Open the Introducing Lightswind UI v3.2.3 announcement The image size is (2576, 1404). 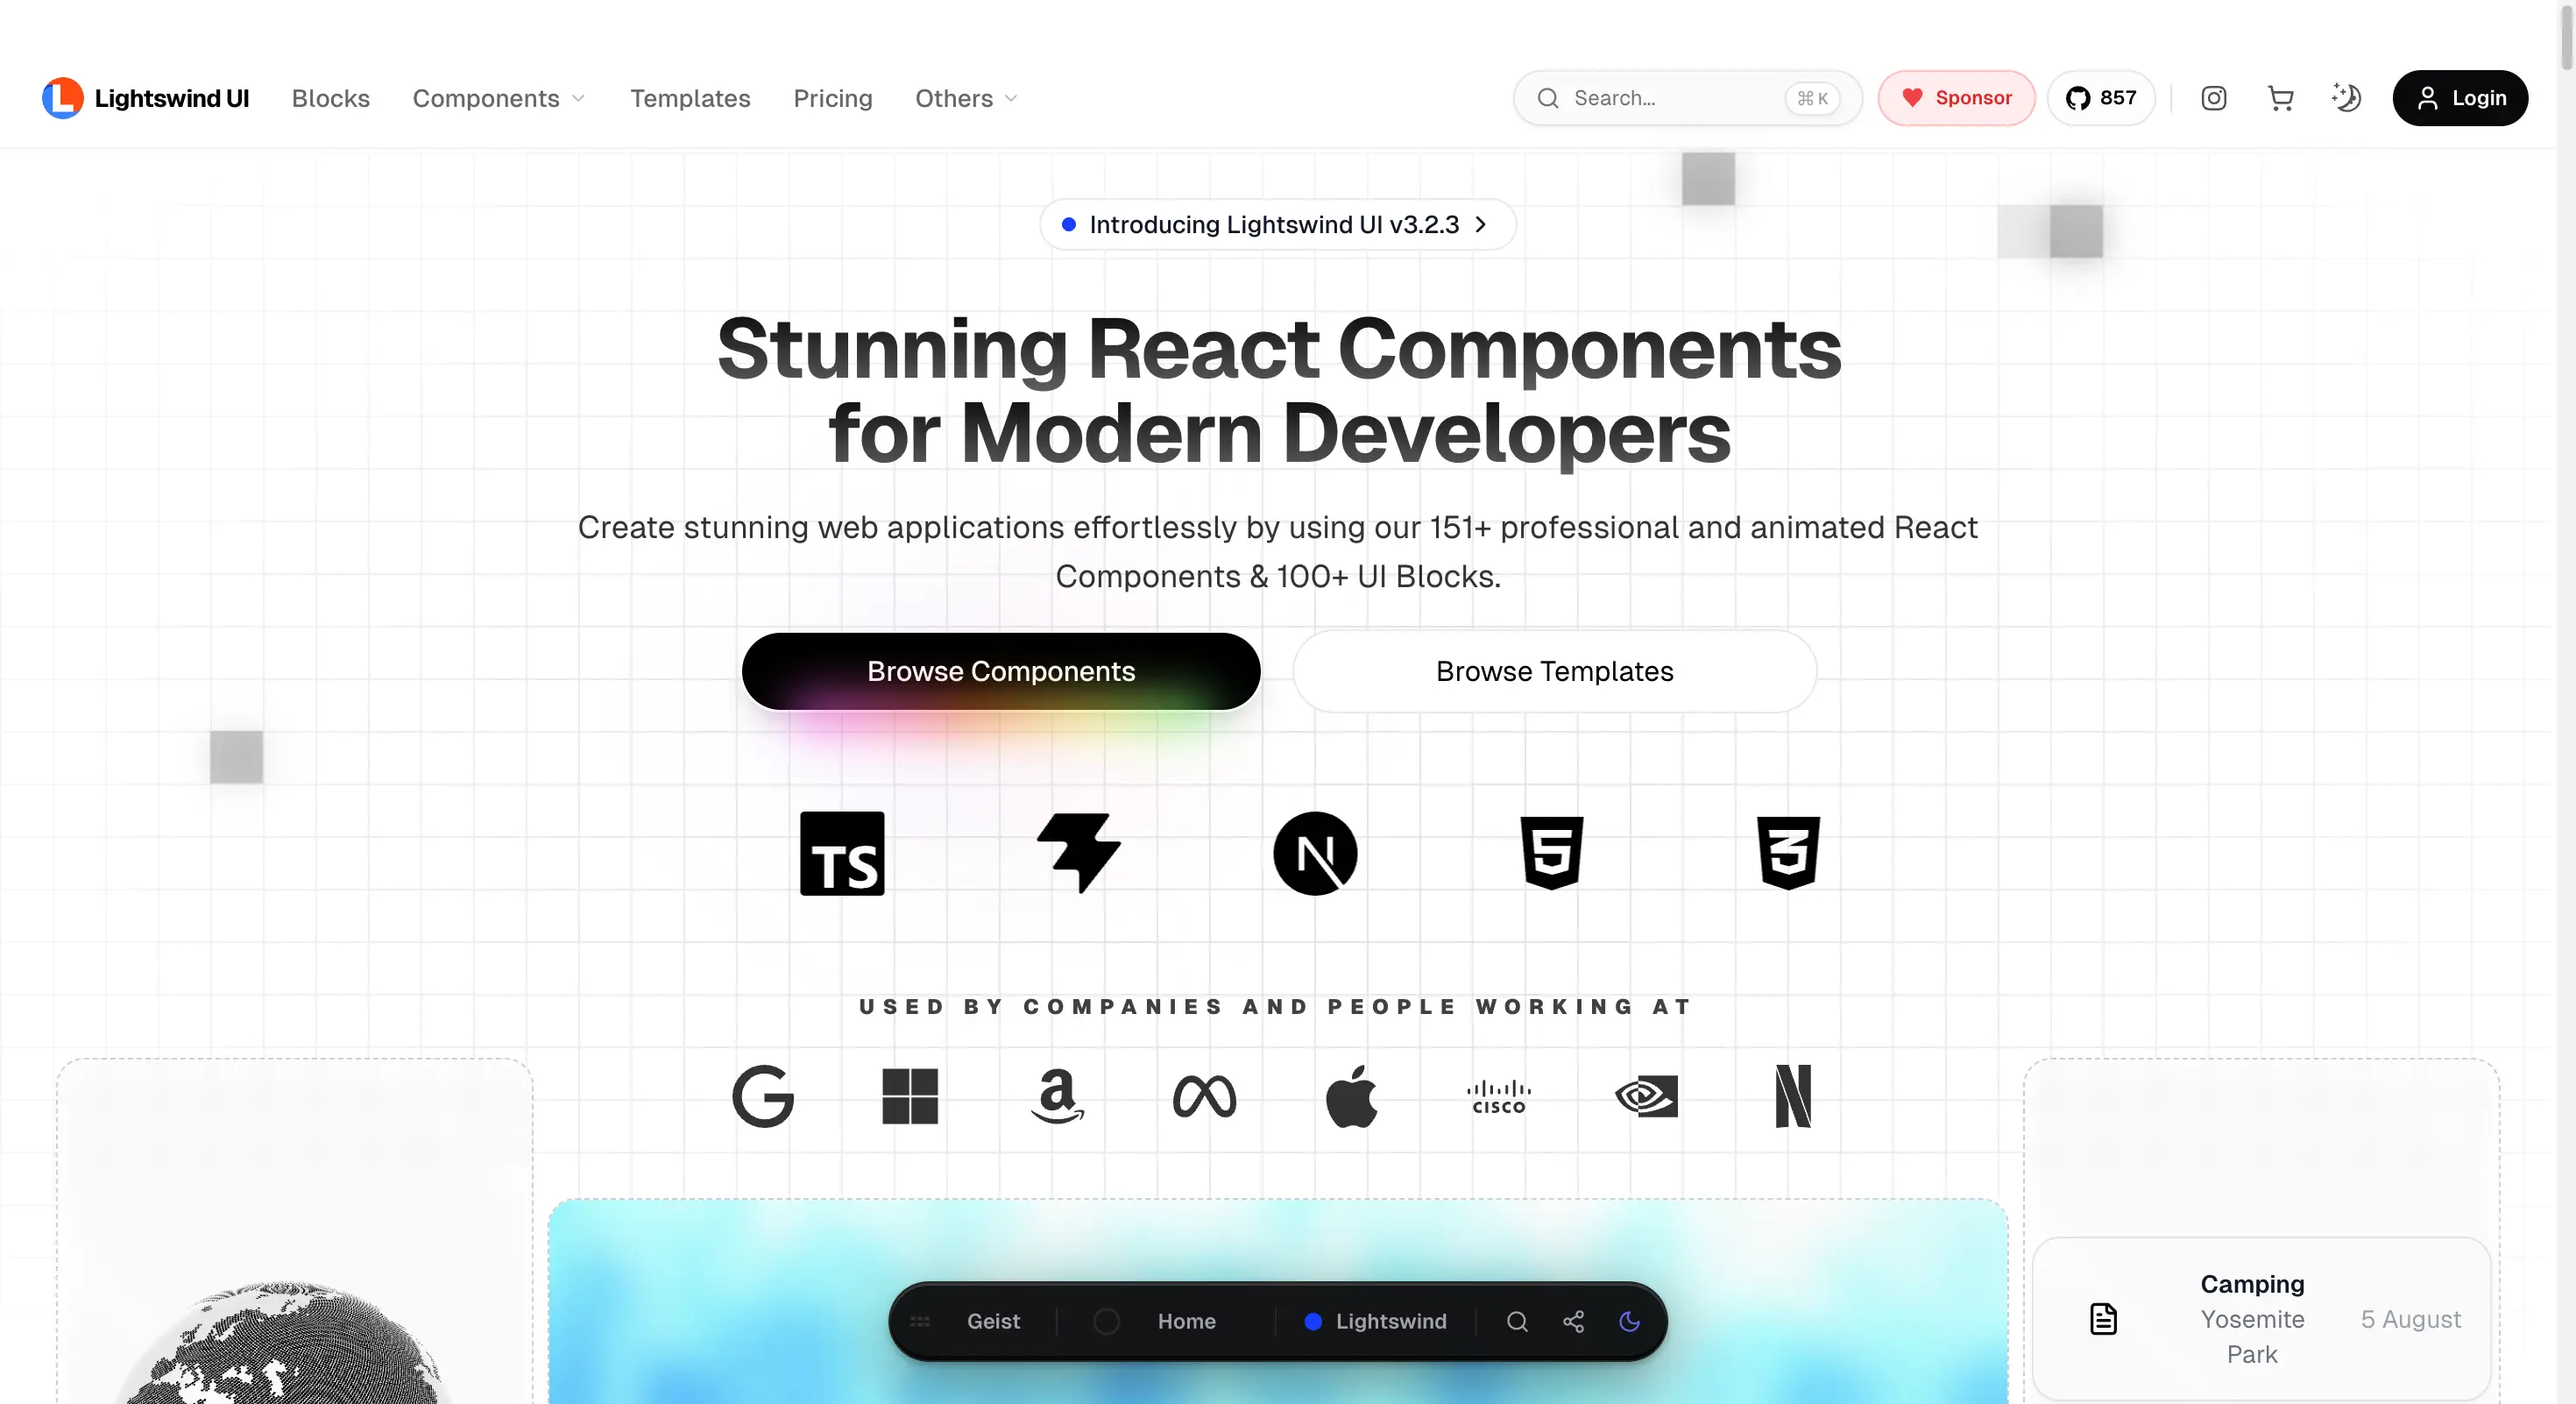[x=1278, y=224]
